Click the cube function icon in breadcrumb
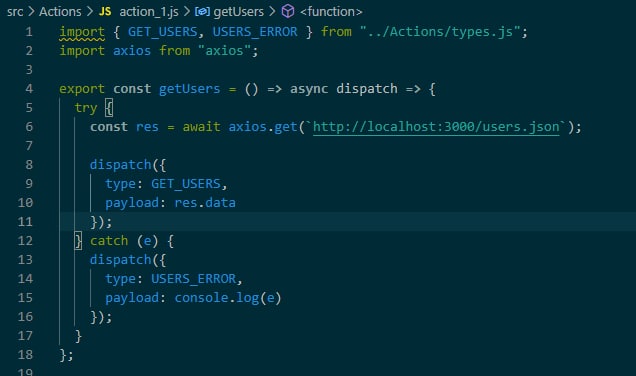Viewport: 636px width, 376px height. (288, 11)
